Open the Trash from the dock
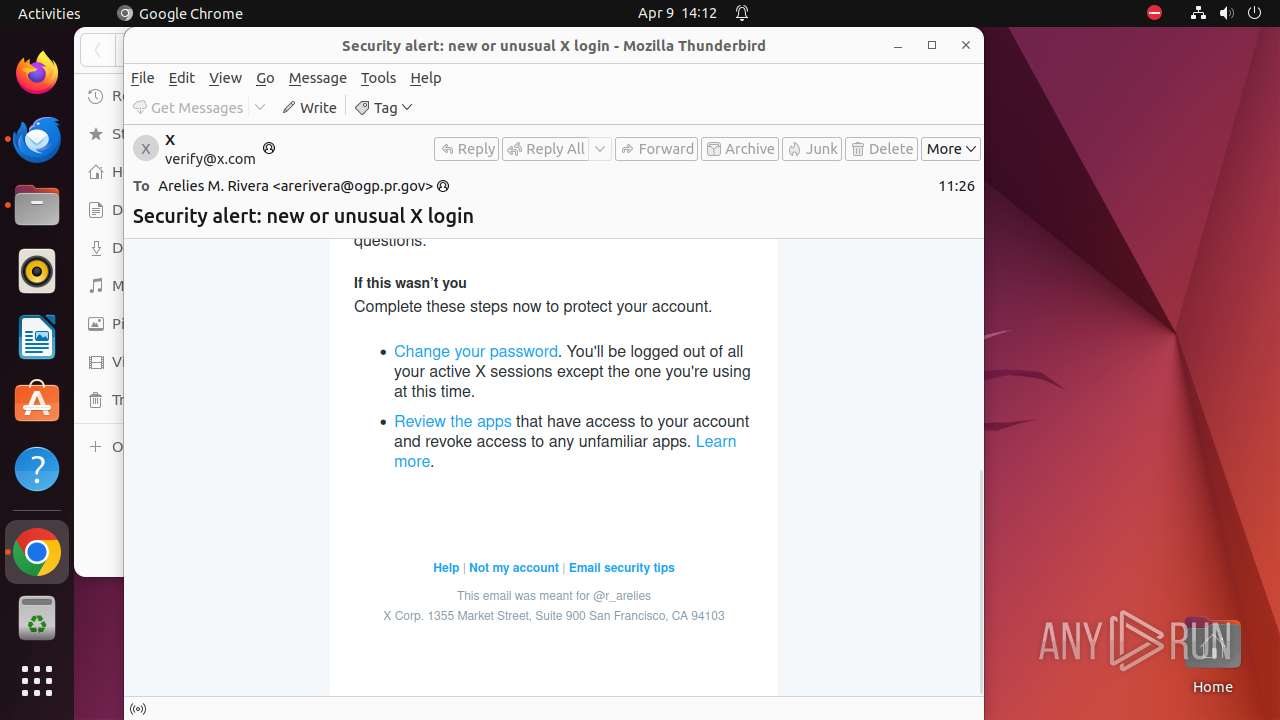This screenshot has width=1280, height=720. click(x=37, y=618)
